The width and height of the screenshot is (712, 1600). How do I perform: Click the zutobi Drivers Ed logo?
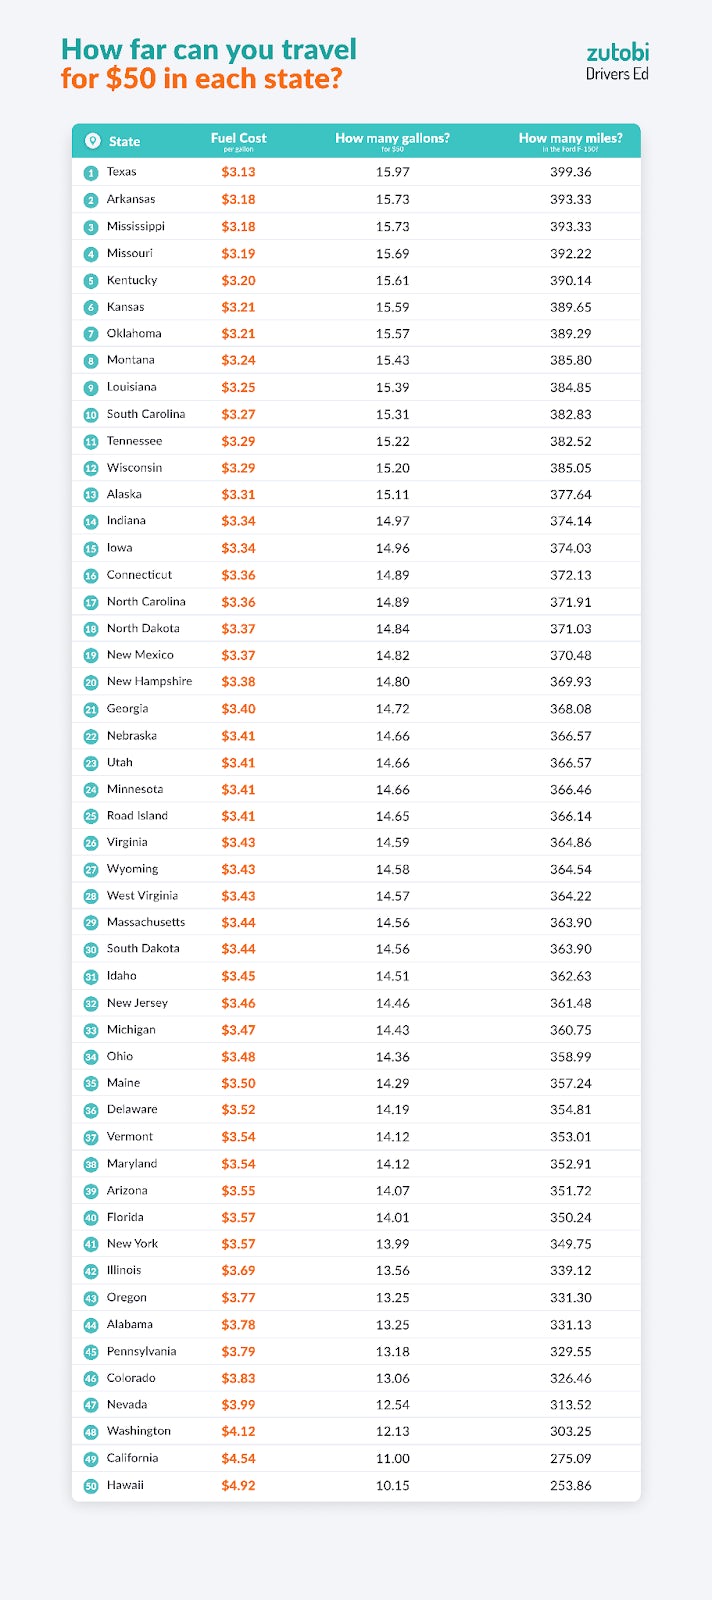(616, 61)
